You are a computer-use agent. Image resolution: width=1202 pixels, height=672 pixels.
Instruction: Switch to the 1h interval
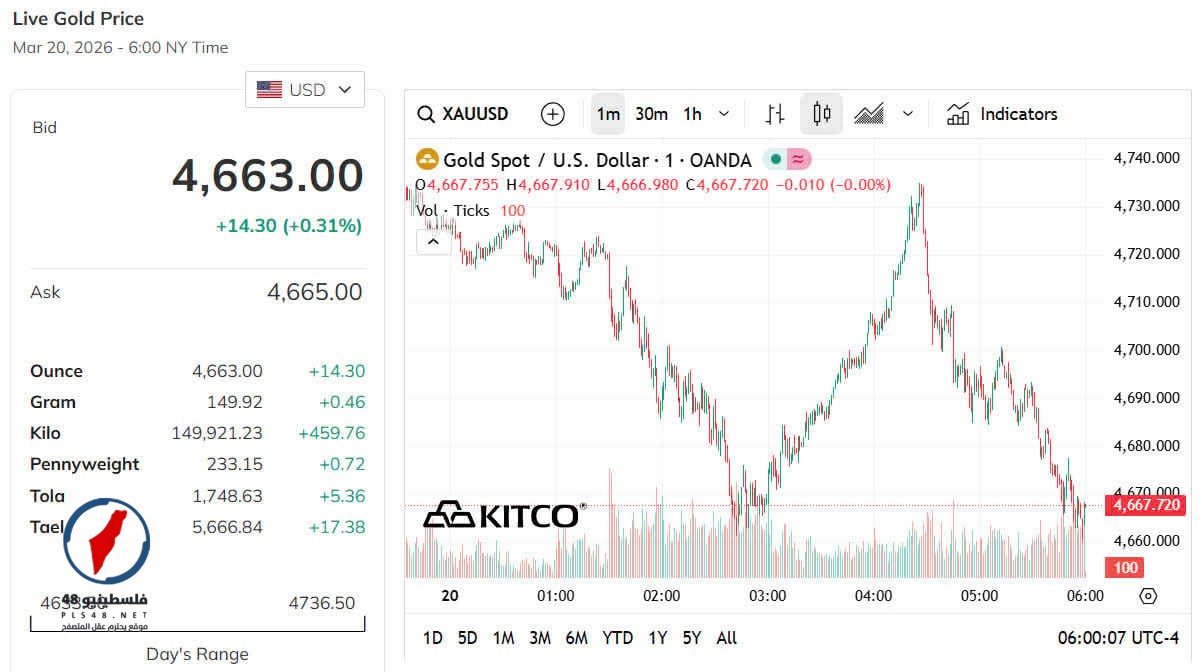(692, 114)
